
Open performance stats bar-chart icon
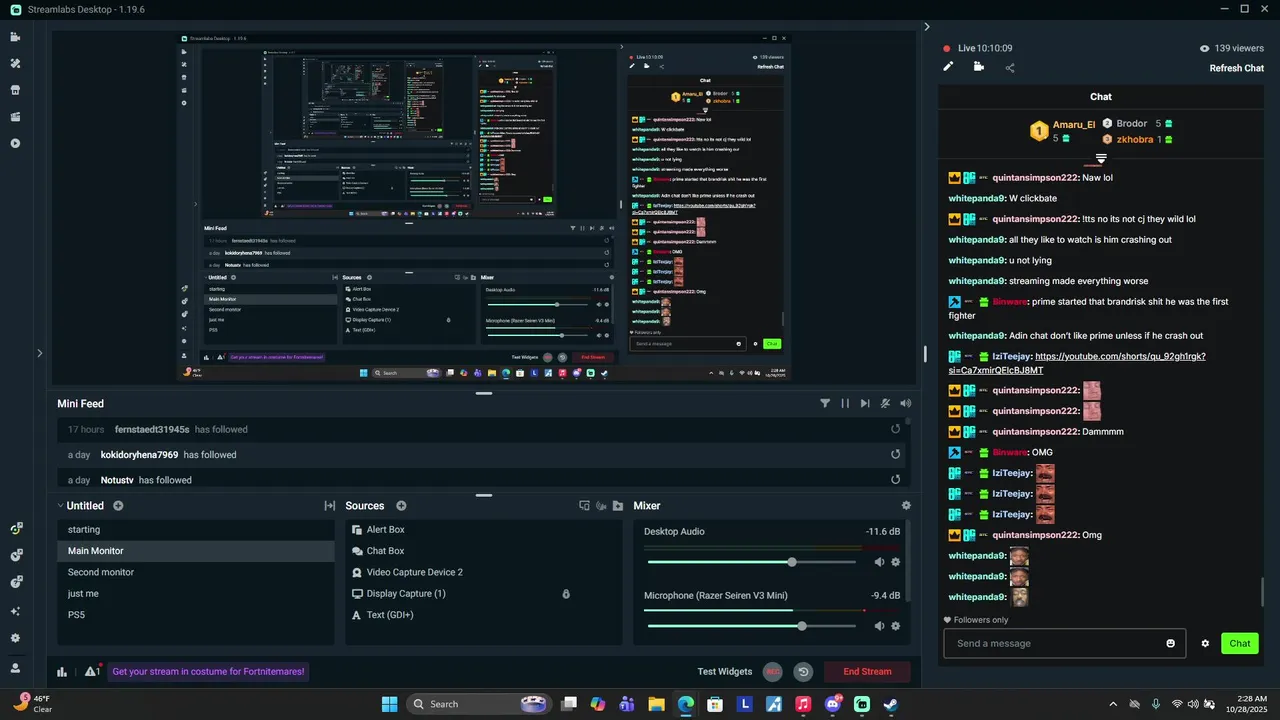(x=62, y=672)
